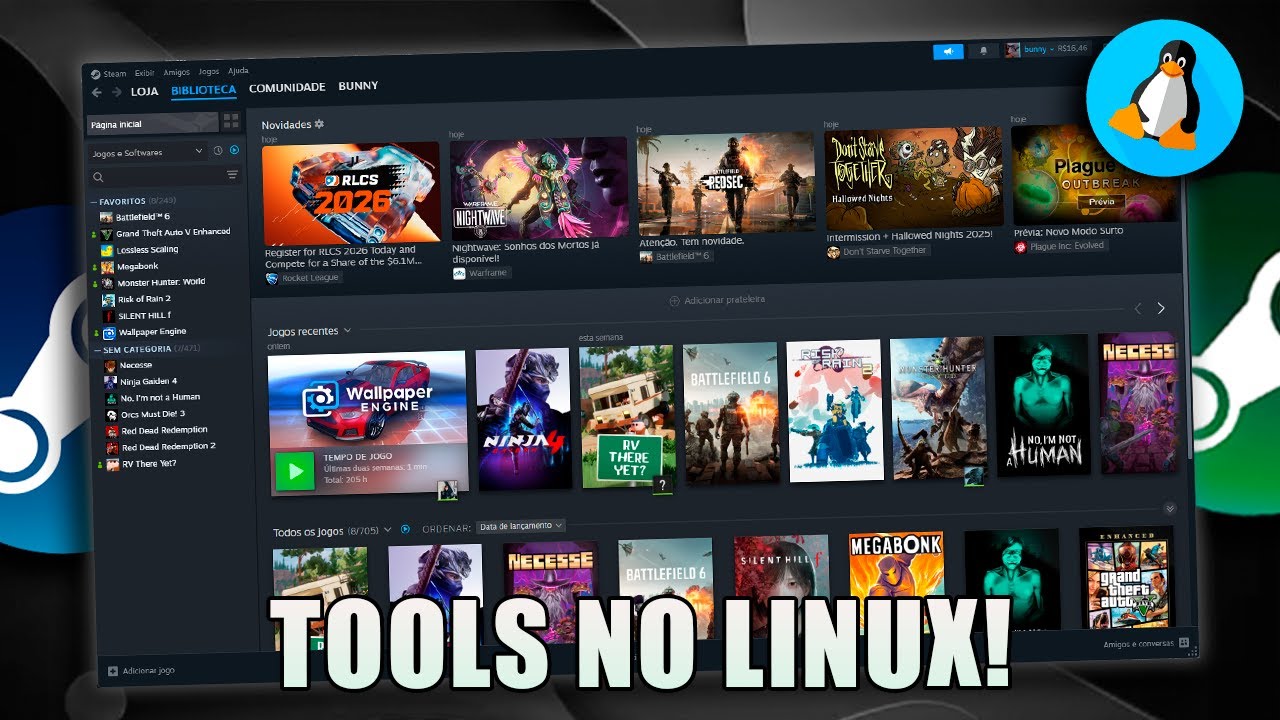This screenshot has width=1280, height=720.
Task: Open the Amigos menu
Action: coord(176,72)
